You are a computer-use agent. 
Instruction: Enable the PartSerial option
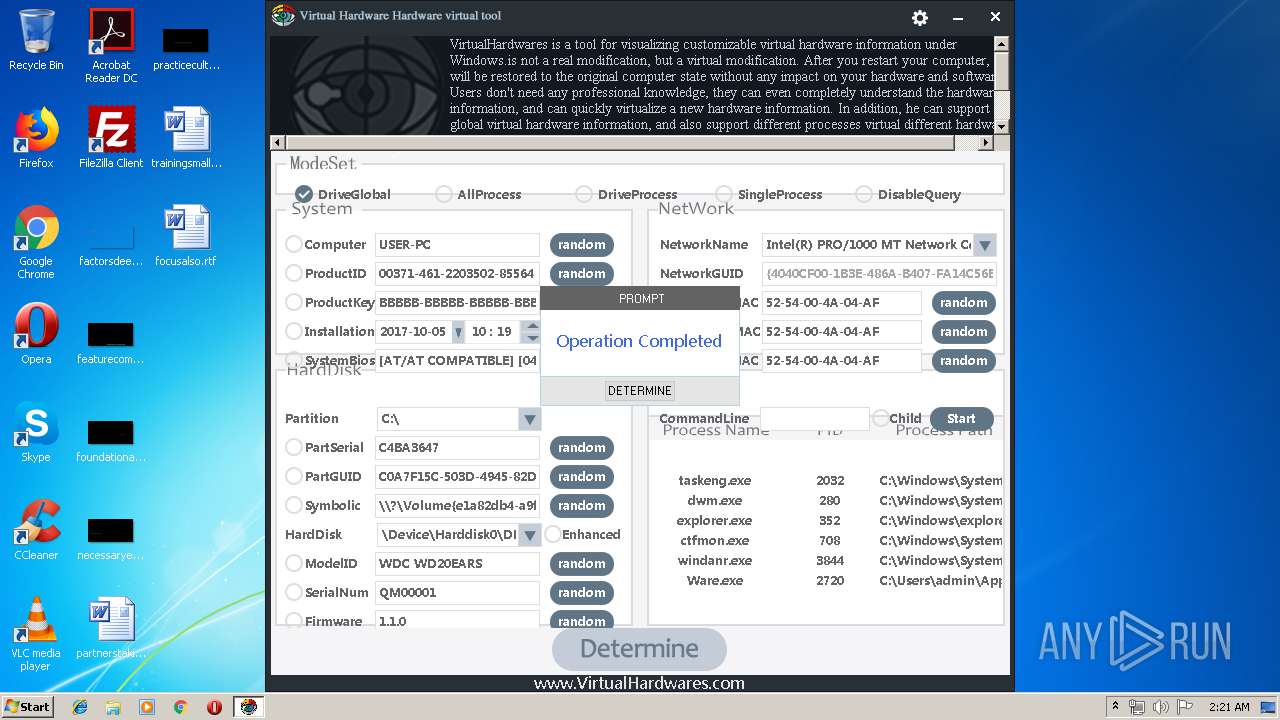[294, 447]
